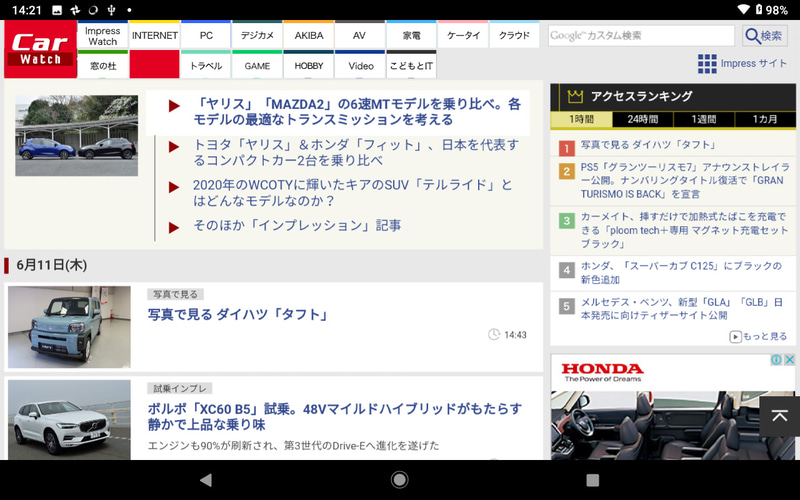Open the PC Watch tab

point(206,35)
